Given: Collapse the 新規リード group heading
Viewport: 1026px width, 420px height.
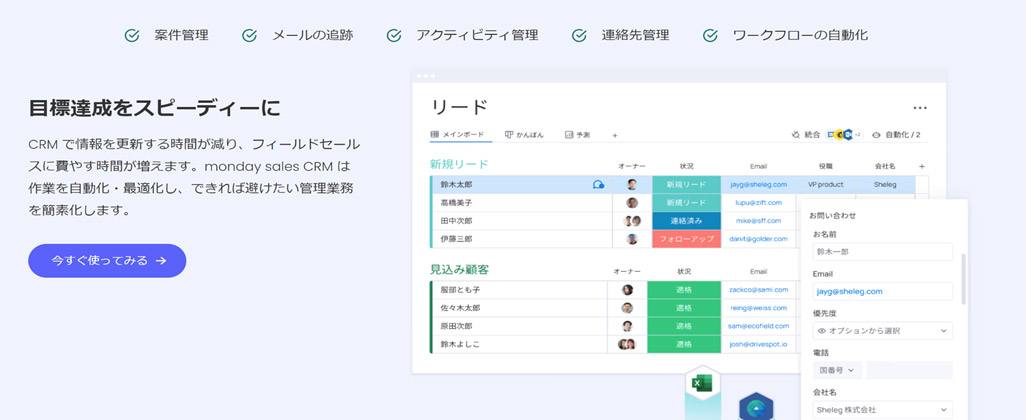Looking at the screenshot, I should (459, 164).
